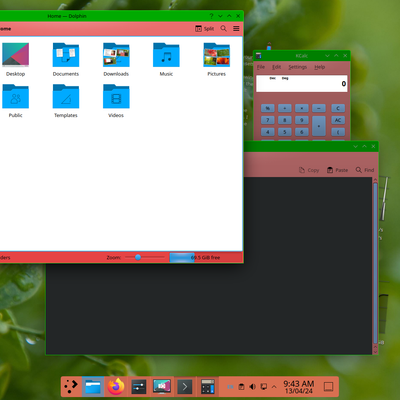Switch to Konsole from the taskbar
400x400 pixels.
[x=185, y=387]
